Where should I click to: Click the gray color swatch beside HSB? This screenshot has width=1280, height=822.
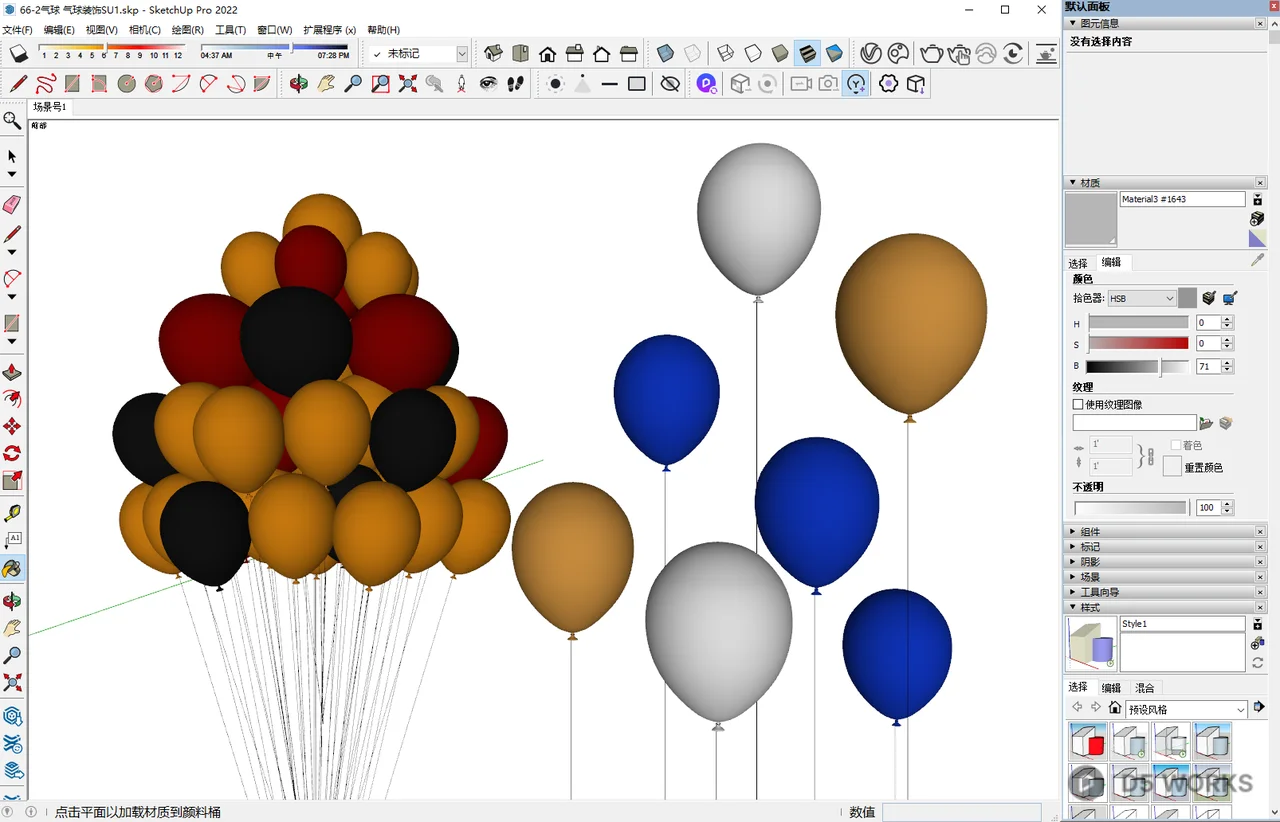pos(1187,298)
